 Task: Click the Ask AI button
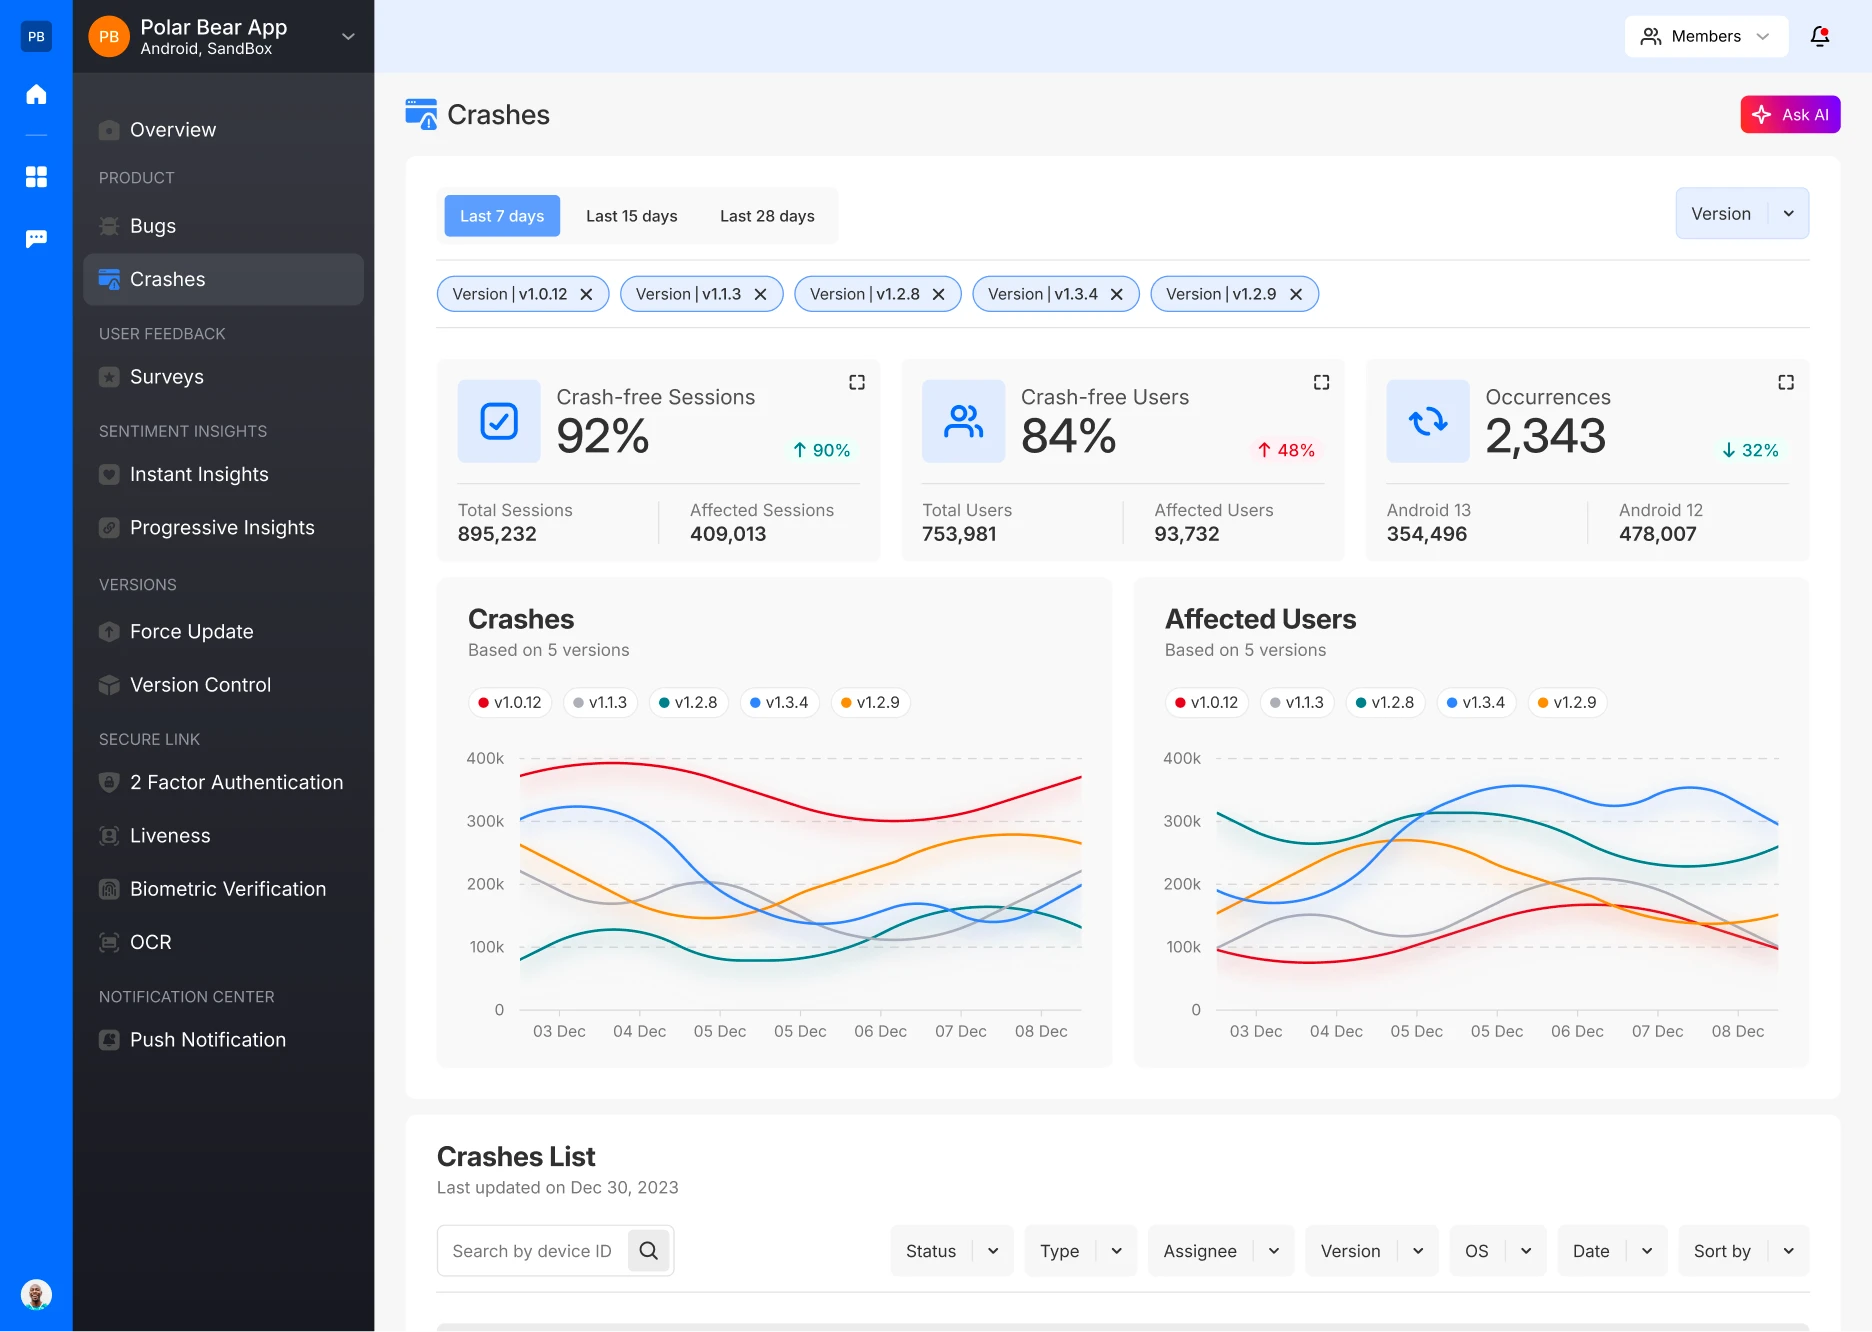point(1790,115)
